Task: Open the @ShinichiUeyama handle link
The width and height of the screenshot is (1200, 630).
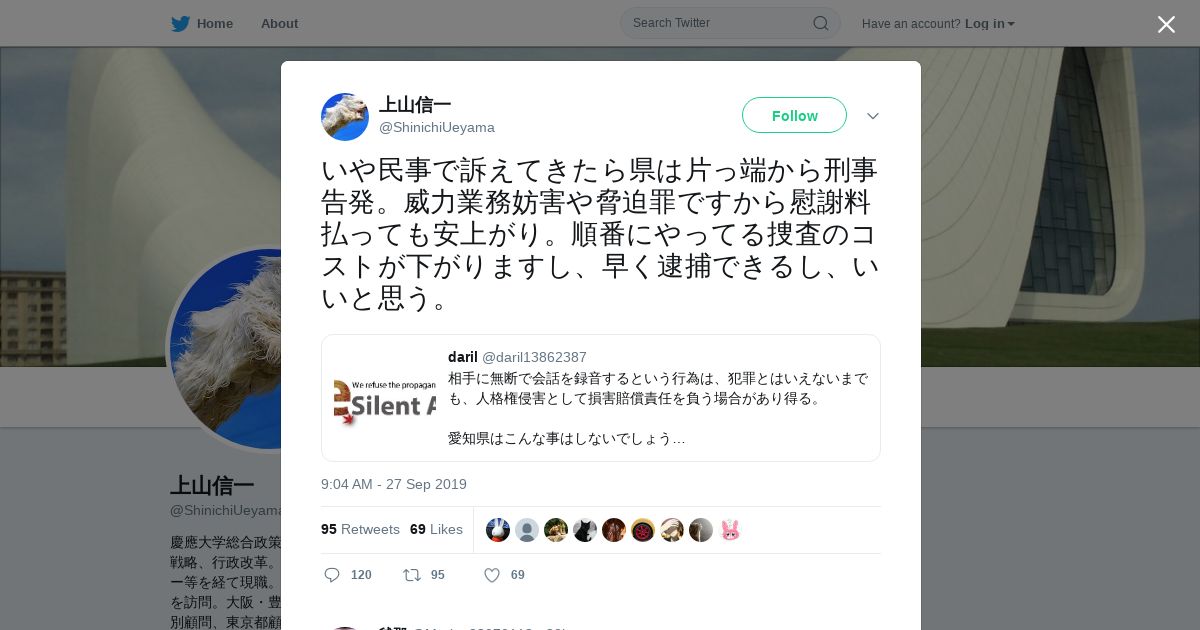Action: [437, 127]
